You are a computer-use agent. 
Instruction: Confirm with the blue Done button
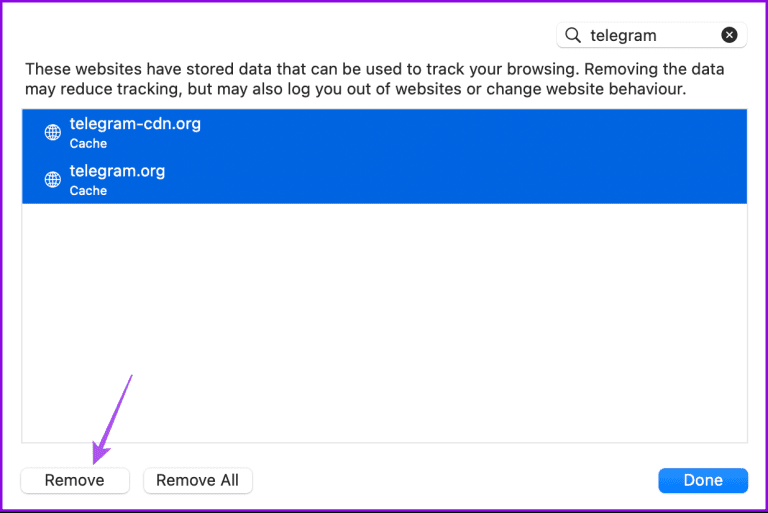[703, 480]
